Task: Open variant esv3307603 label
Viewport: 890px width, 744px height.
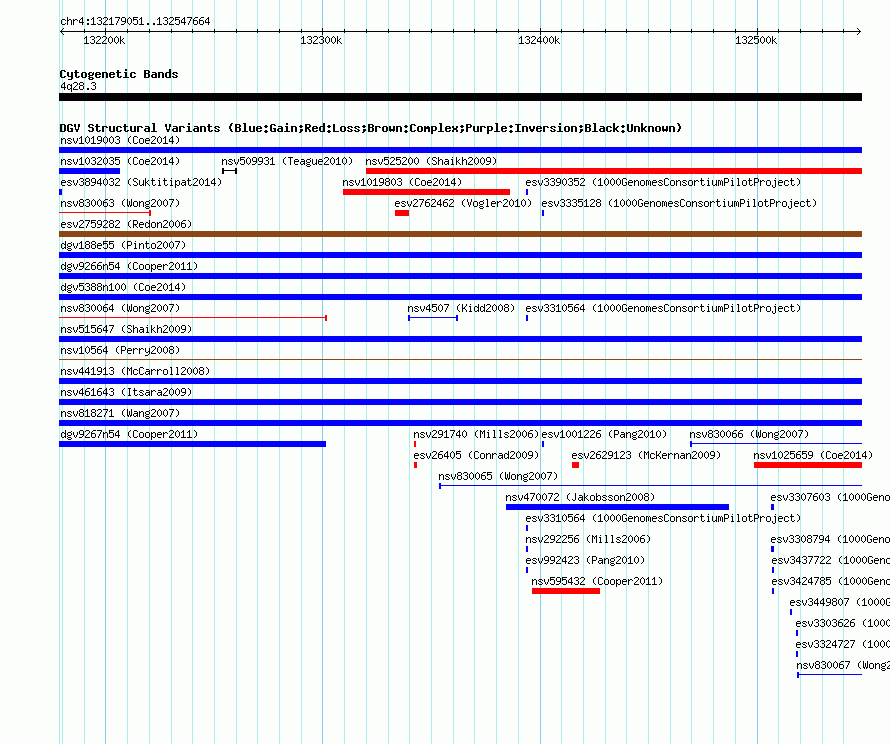Action: 830,497
